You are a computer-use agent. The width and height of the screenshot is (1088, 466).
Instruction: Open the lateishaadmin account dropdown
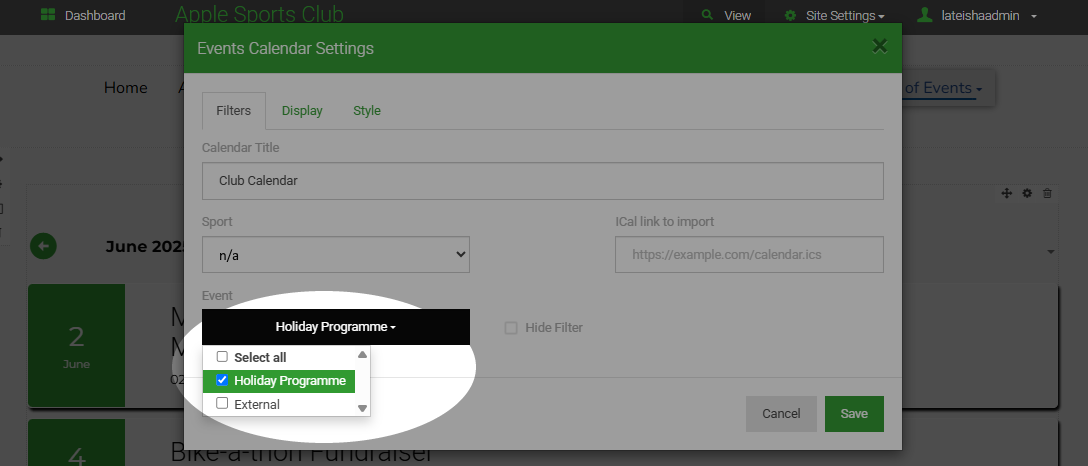pyautogui.click(x=989, y=15)
